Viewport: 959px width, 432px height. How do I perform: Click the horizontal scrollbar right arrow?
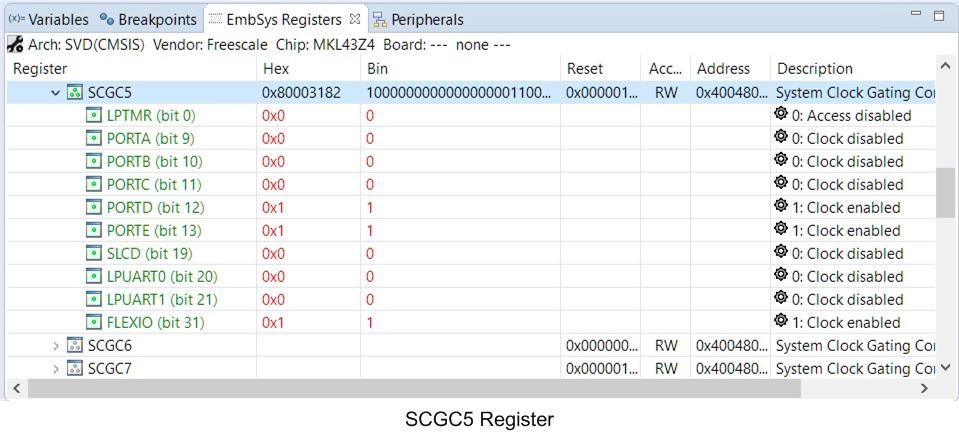(924, 388)
